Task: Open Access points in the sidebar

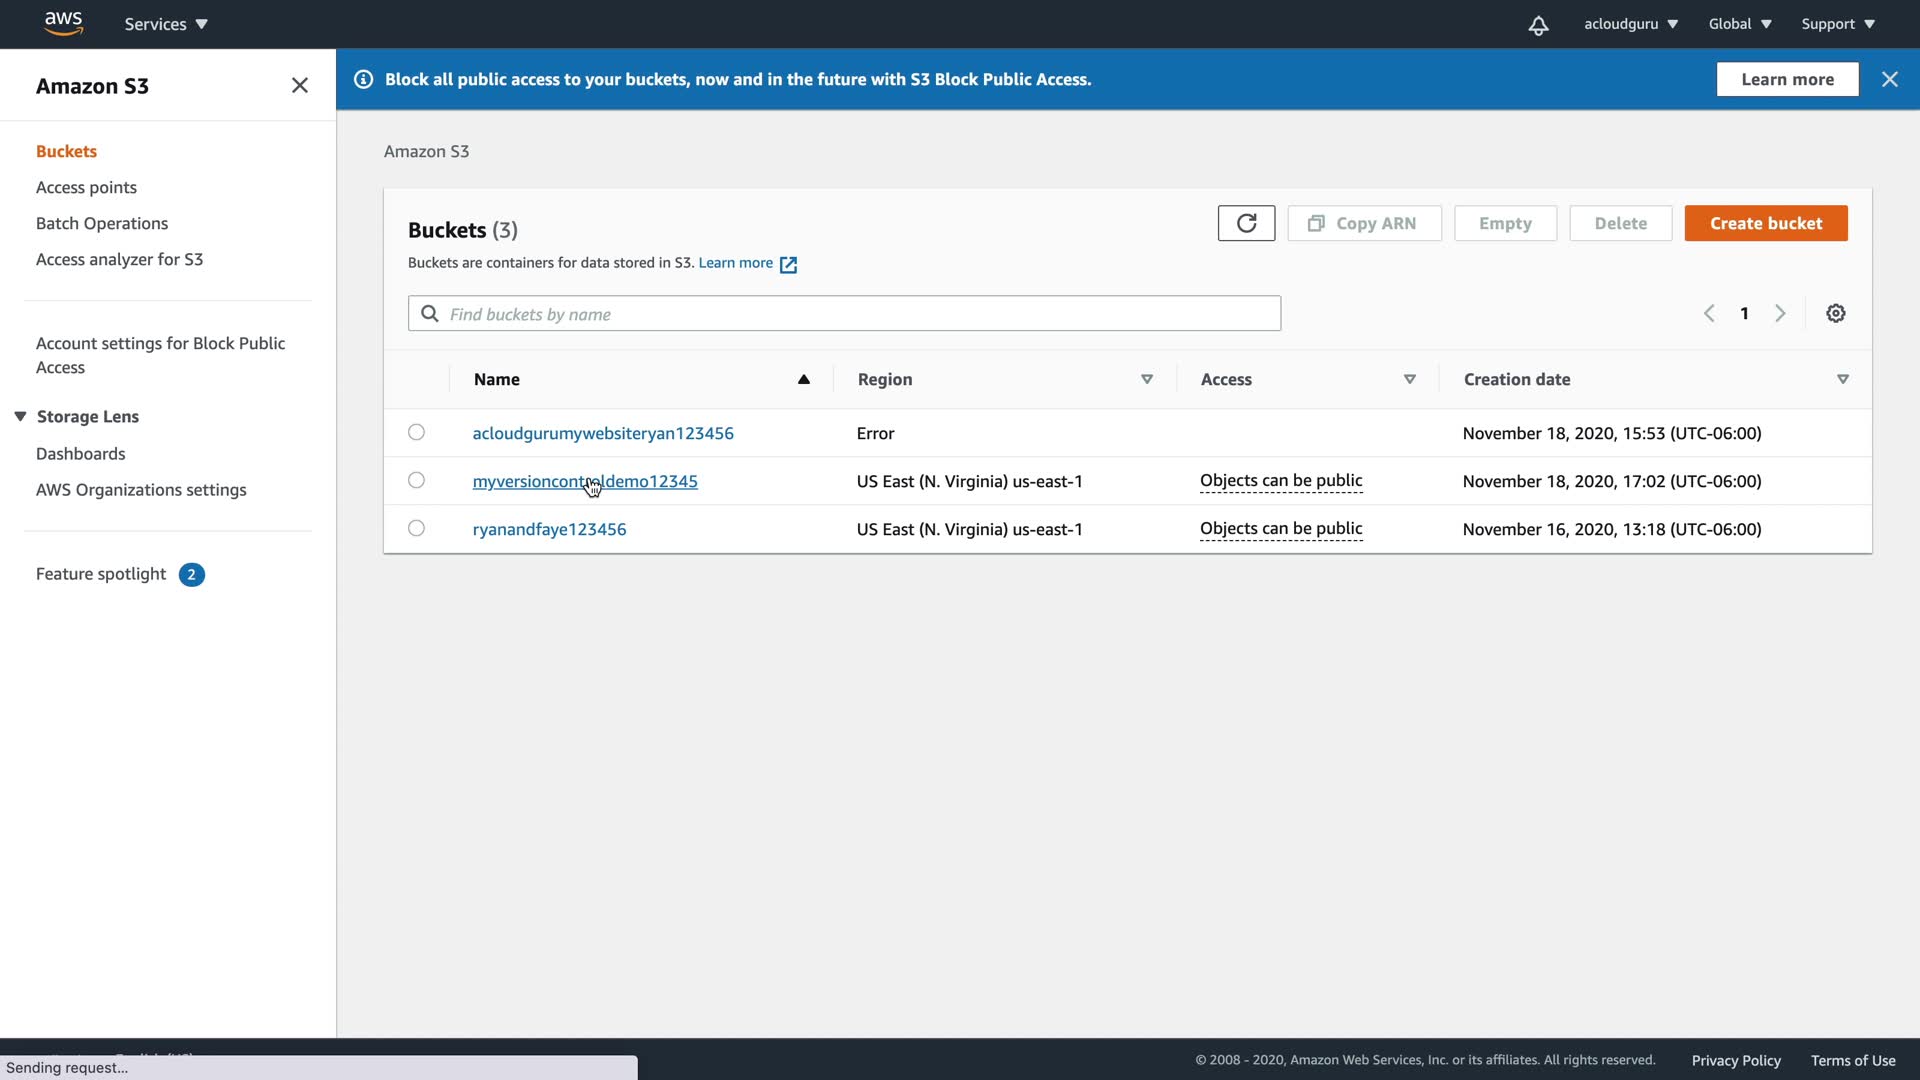Action: 86,187
